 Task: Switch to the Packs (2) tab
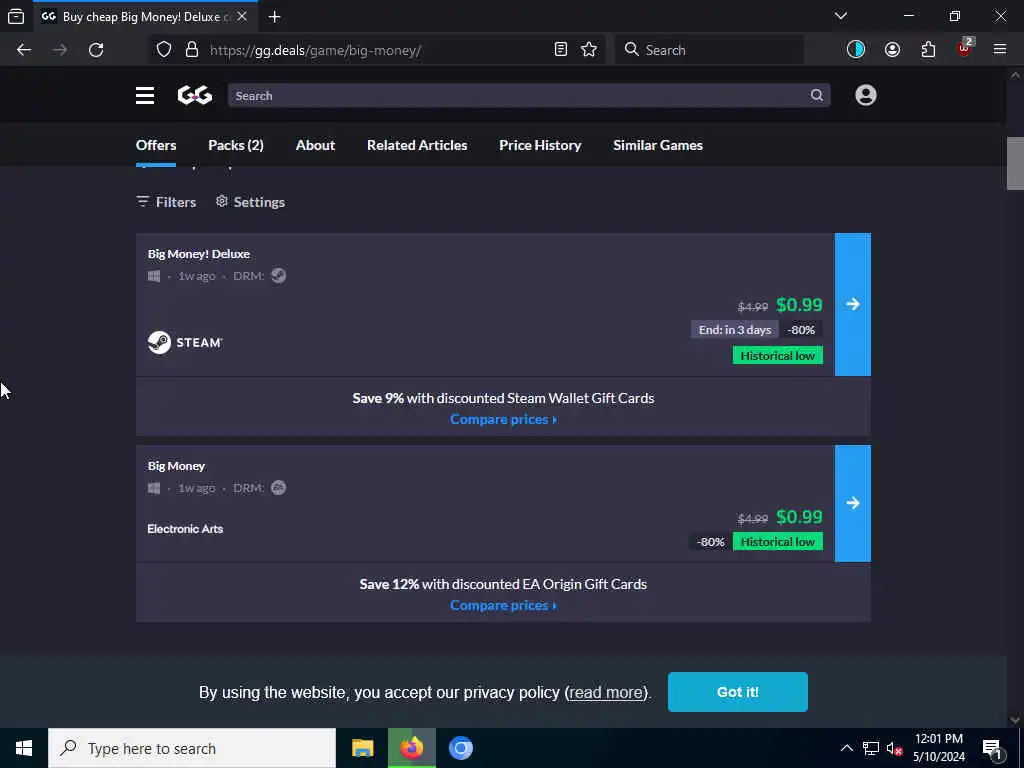pos(236,145)
